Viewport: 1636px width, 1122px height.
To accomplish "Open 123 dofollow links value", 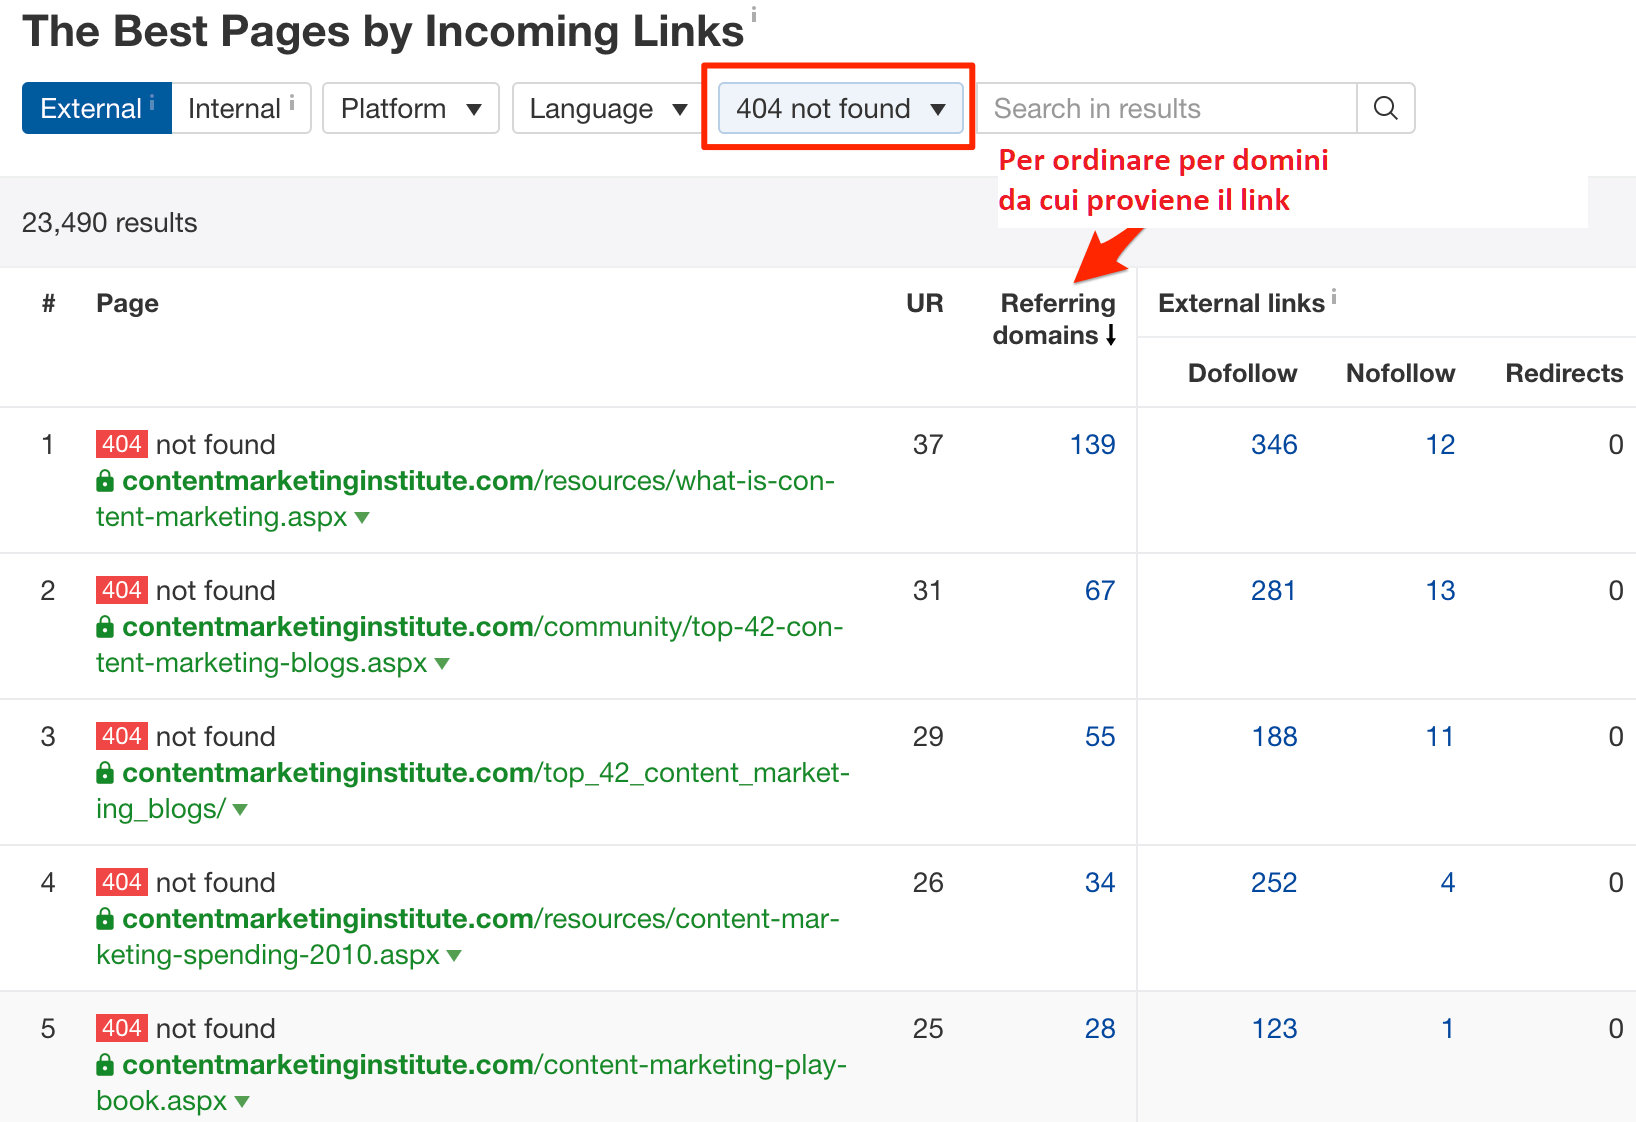I will coord(1274,1029).
